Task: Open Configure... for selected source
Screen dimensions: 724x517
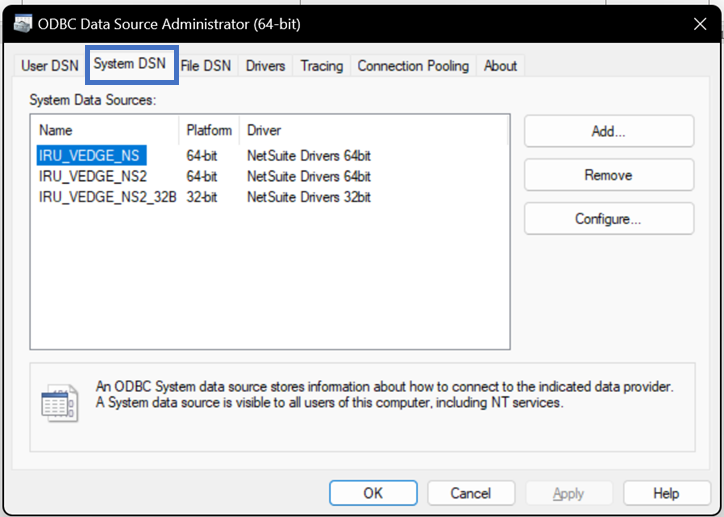Action: 609,219
